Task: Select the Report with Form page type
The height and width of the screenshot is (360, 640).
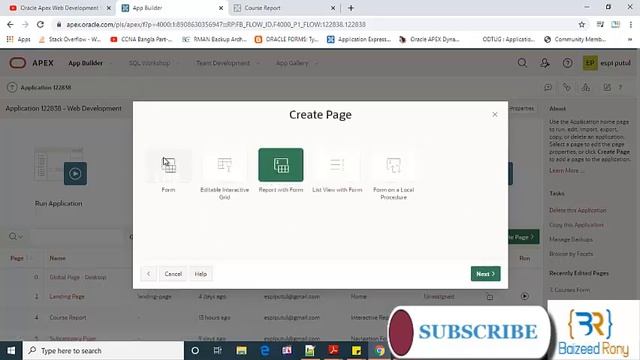Action: point(281,165)
